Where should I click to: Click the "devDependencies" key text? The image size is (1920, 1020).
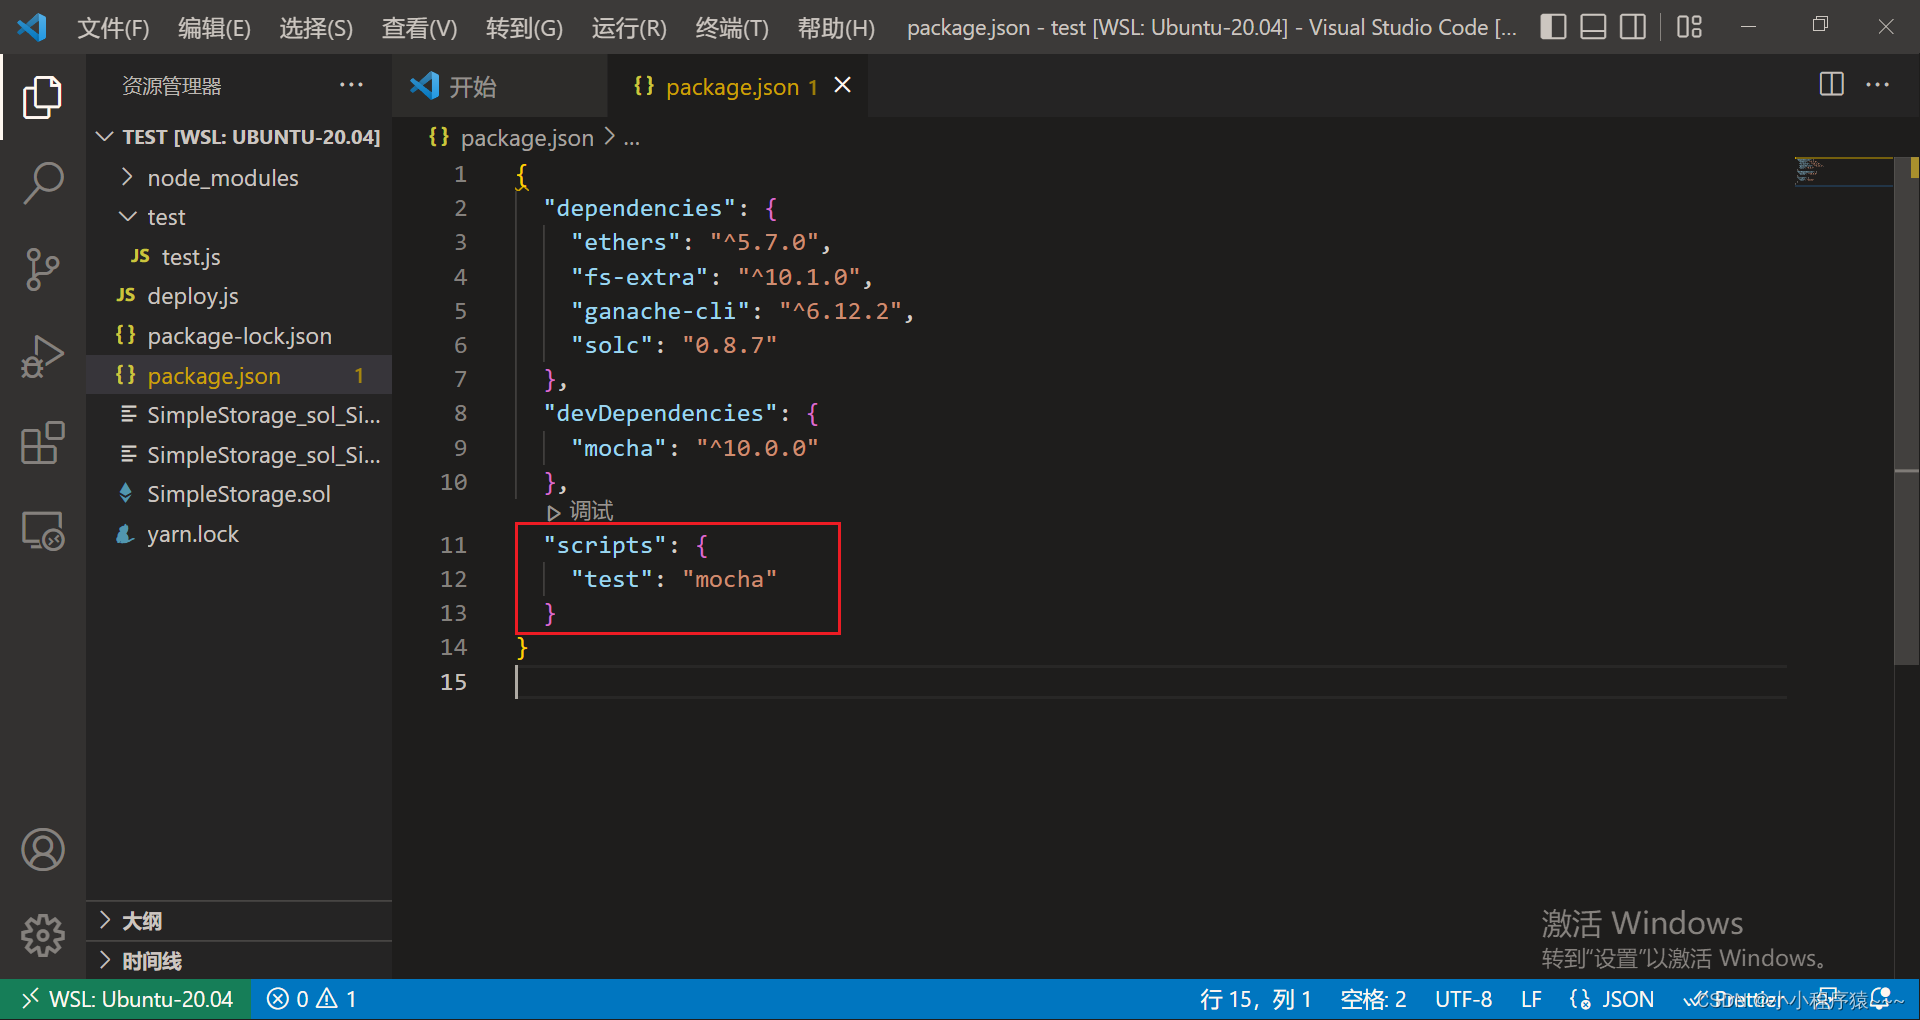point(660,413)
